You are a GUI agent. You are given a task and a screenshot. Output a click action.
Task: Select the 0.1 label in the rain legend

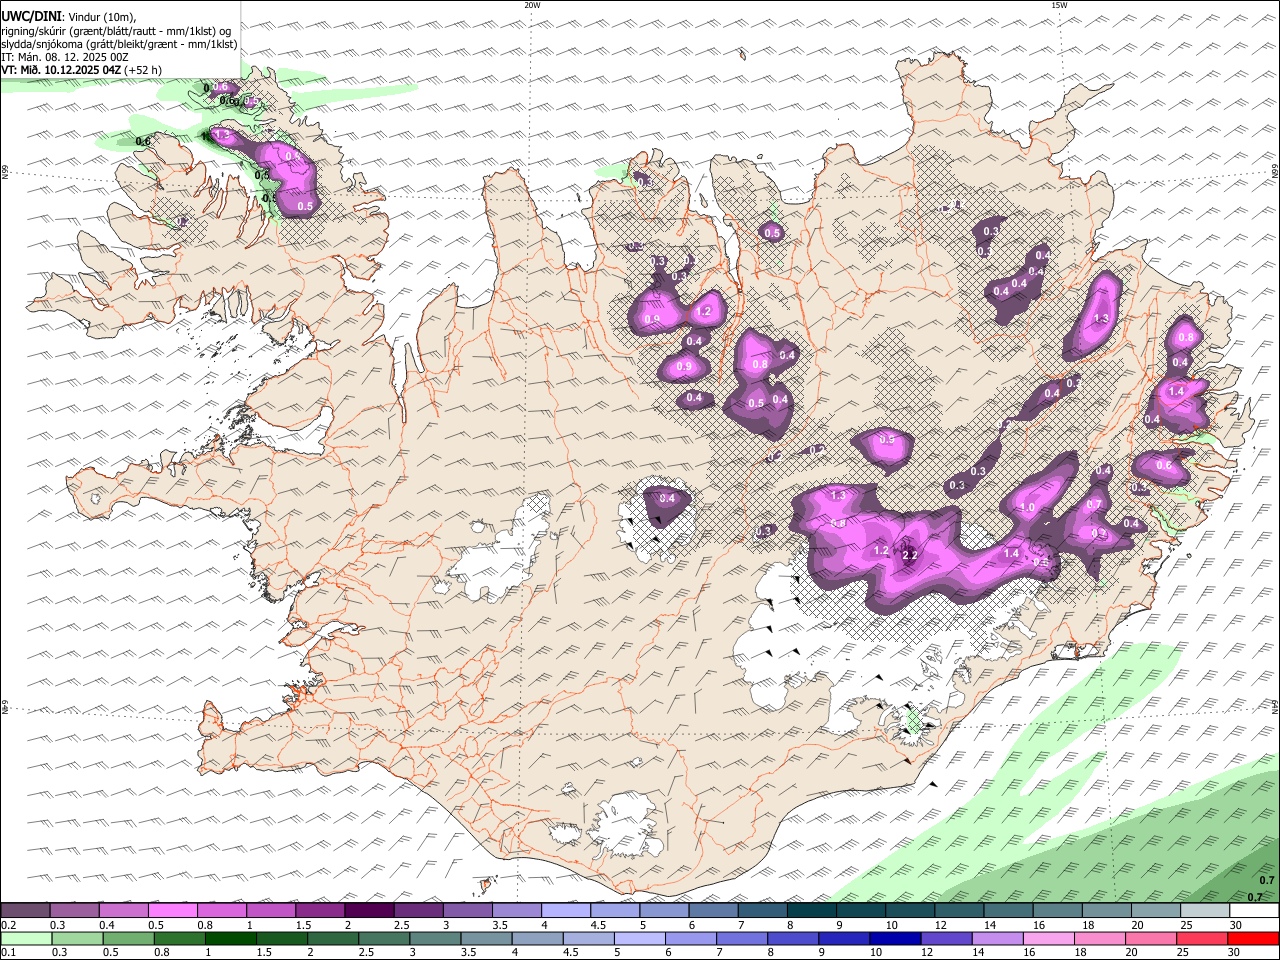click(8, 953)
